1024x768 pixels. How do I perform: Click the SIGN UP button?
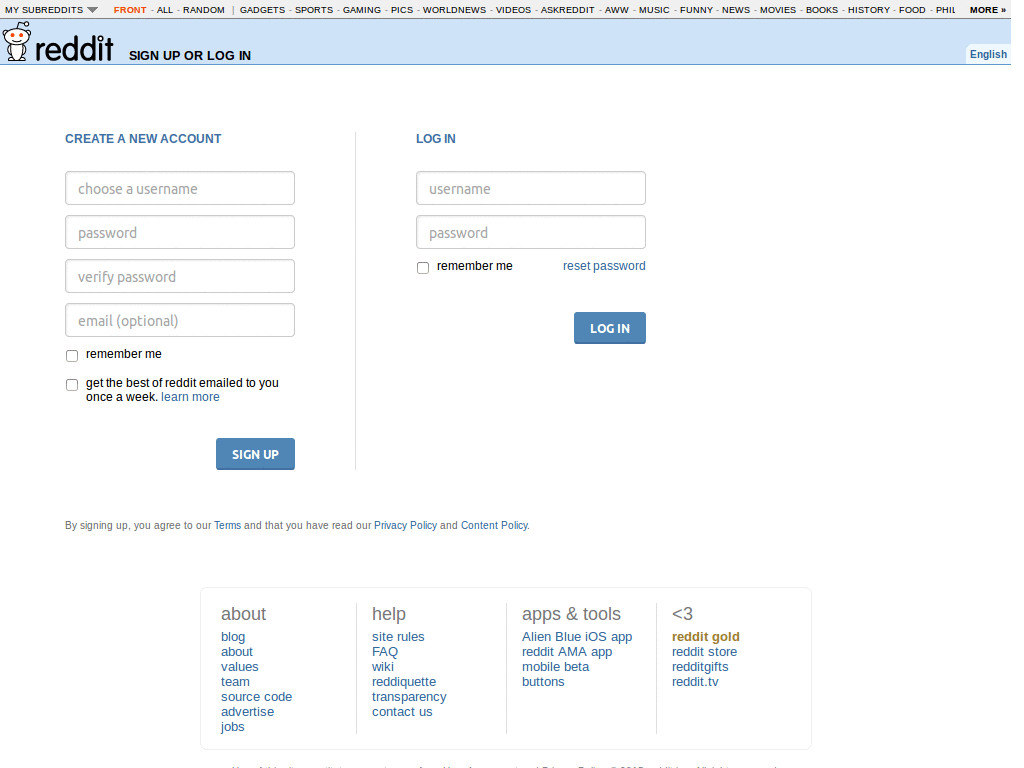pos(255,454)
